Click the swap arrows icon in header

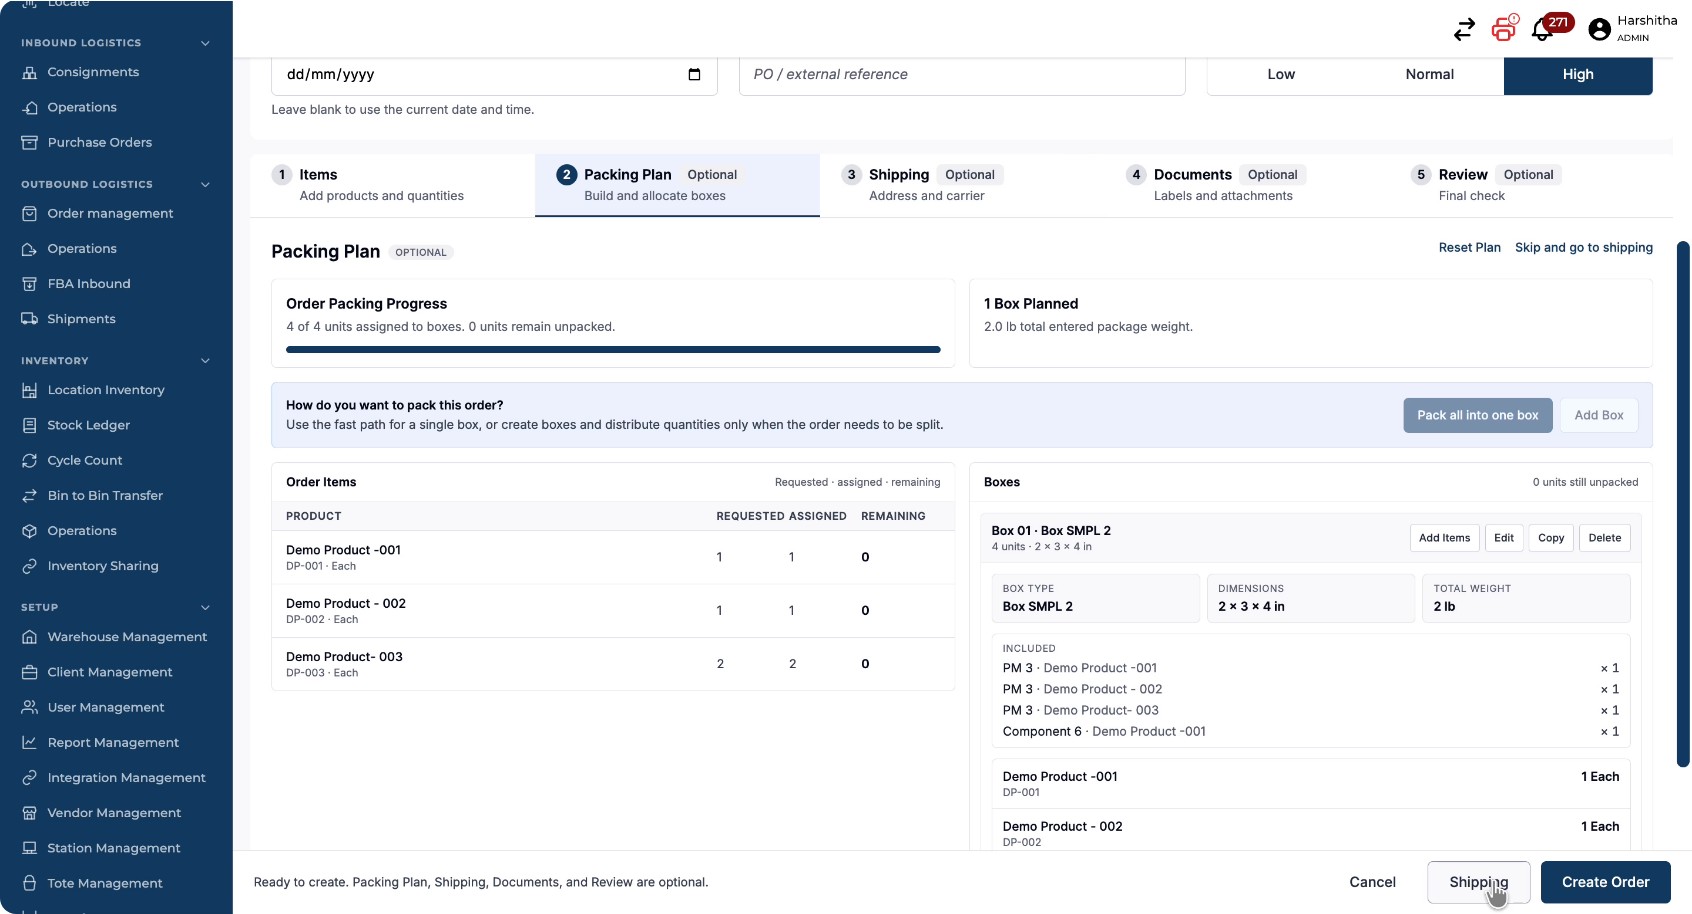[x=1464, y=30]
